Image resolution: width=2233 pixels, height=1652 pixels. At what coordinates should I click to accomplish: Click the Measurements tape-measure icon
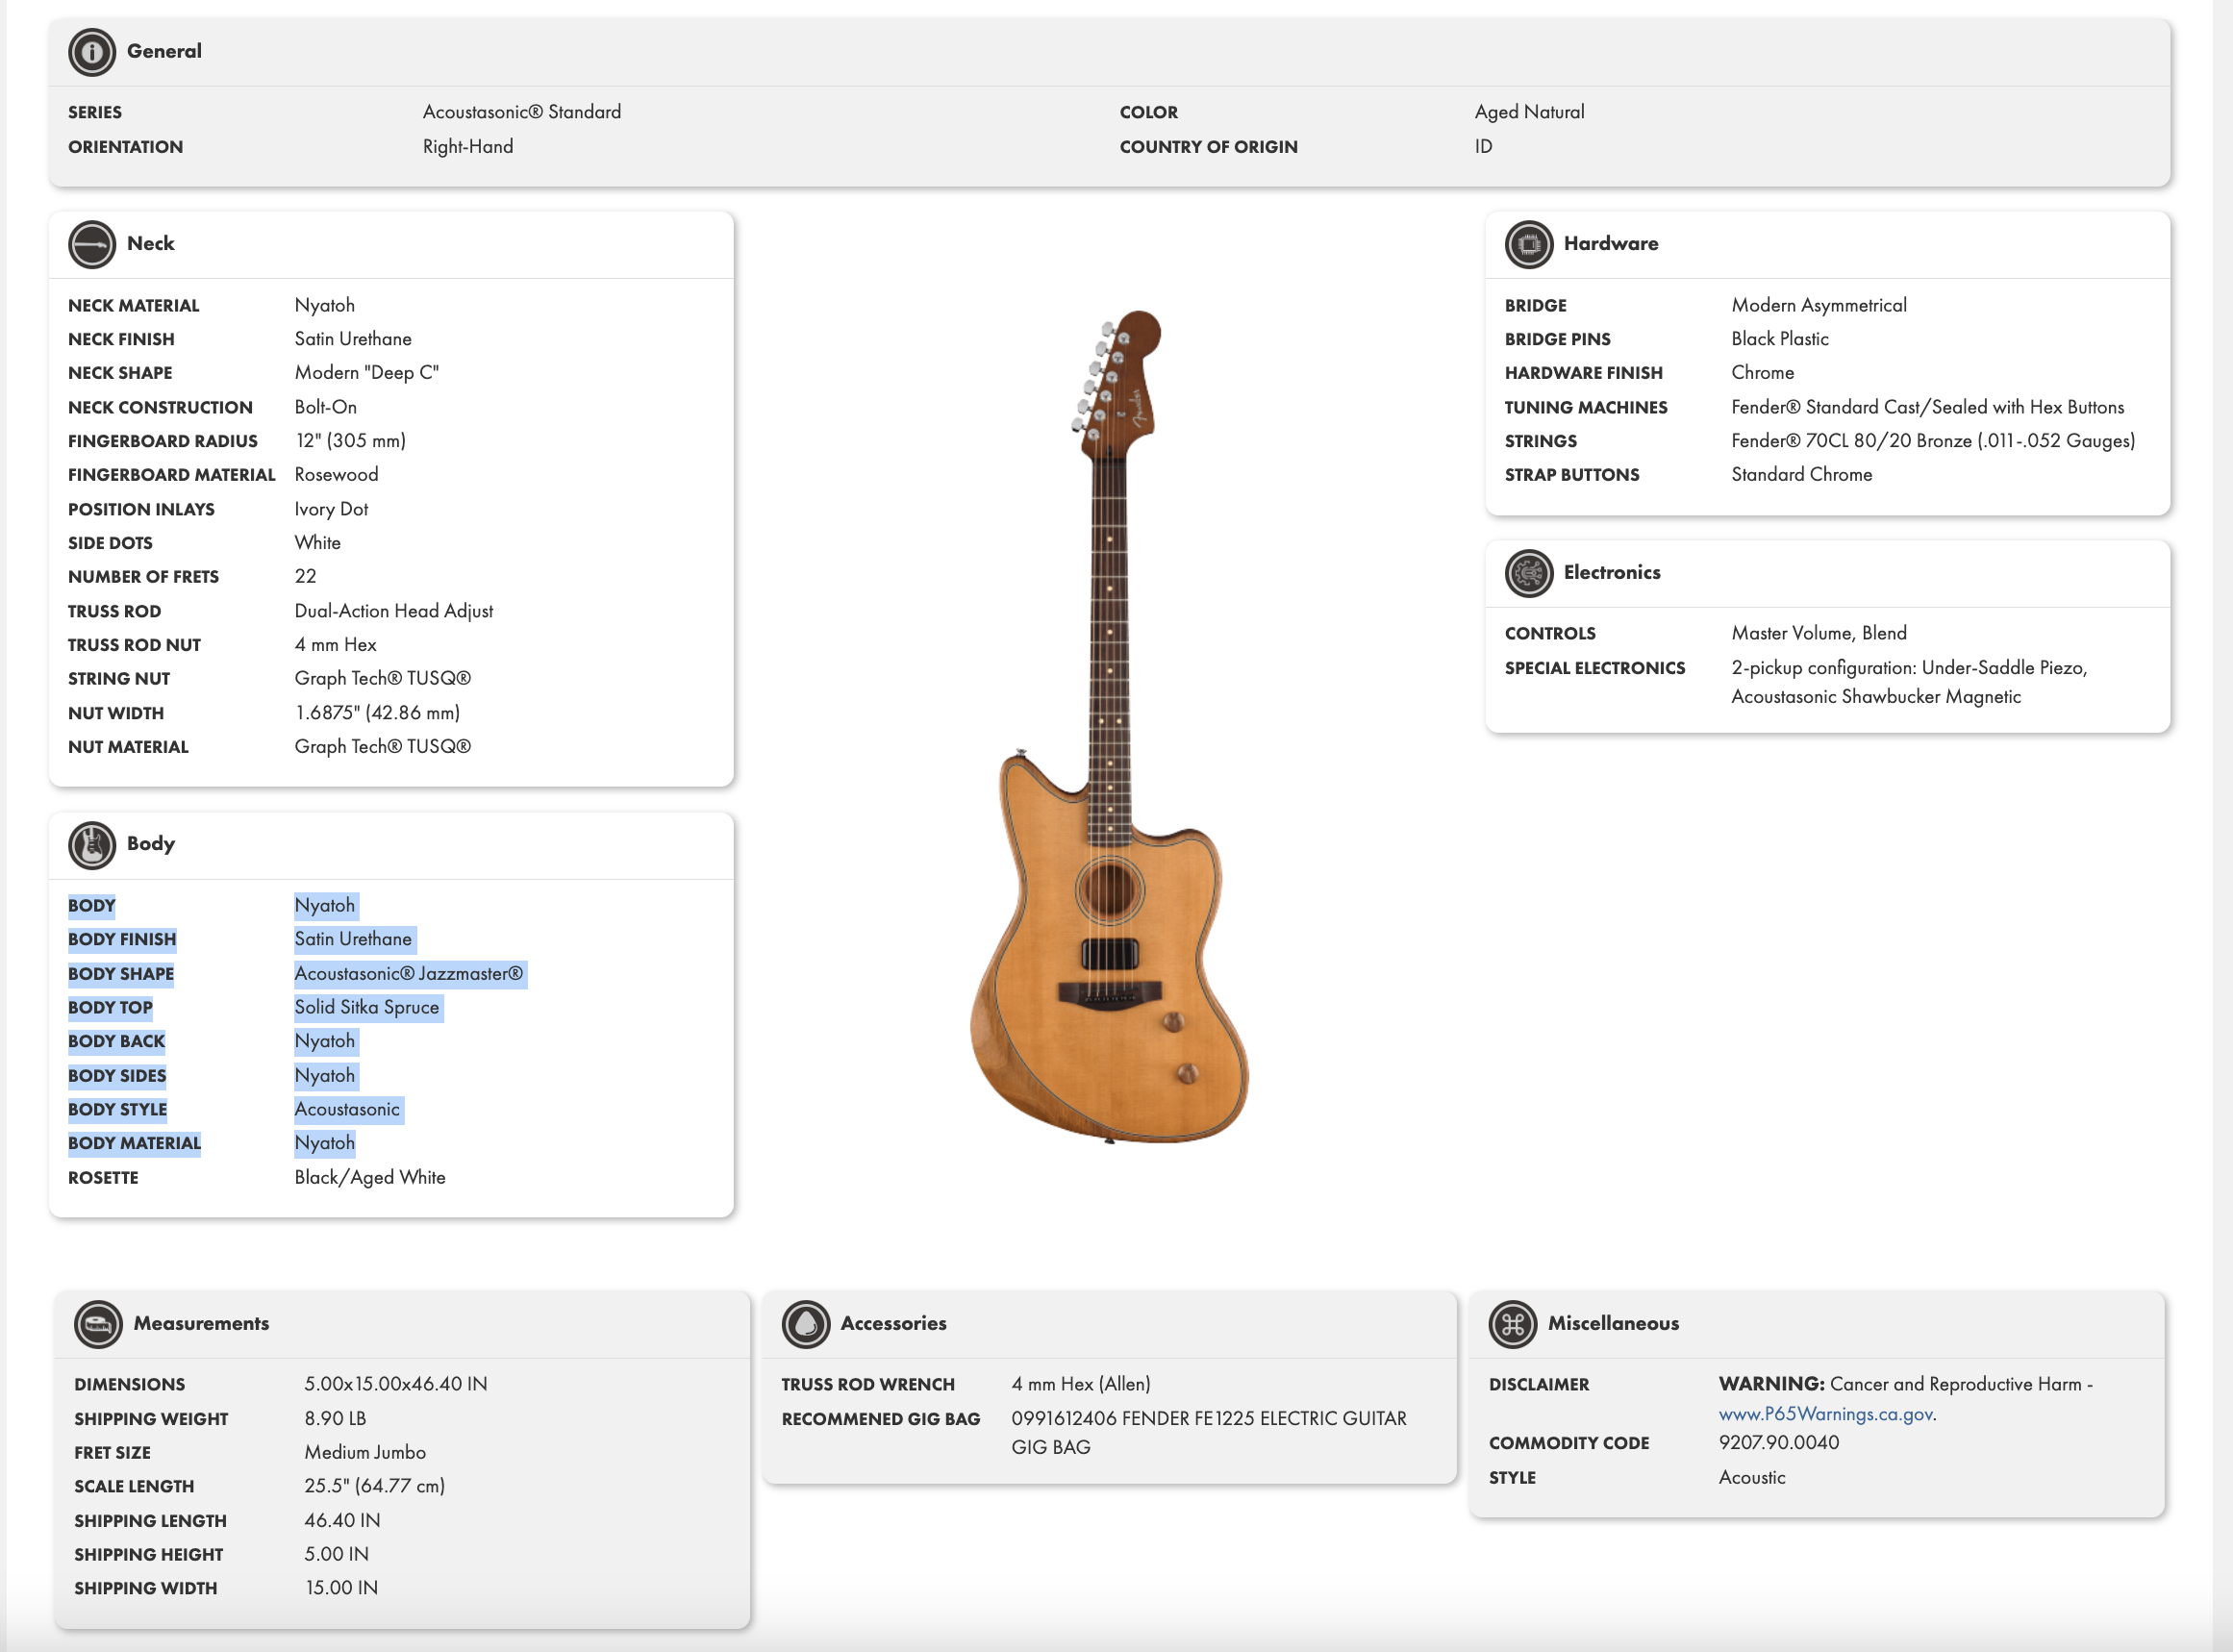coord(98,1324)
